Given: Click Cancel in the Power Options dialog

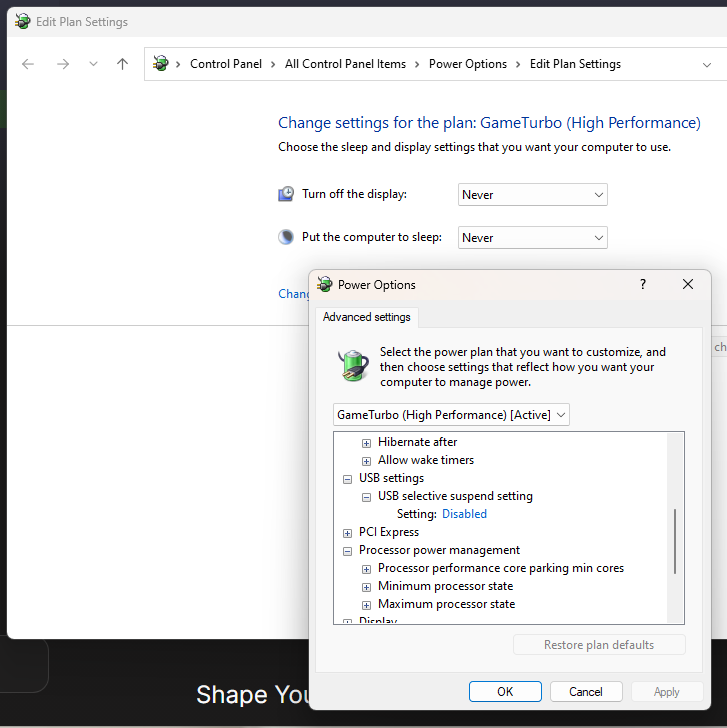Looking at the screenshot, I should pos(586,692).
